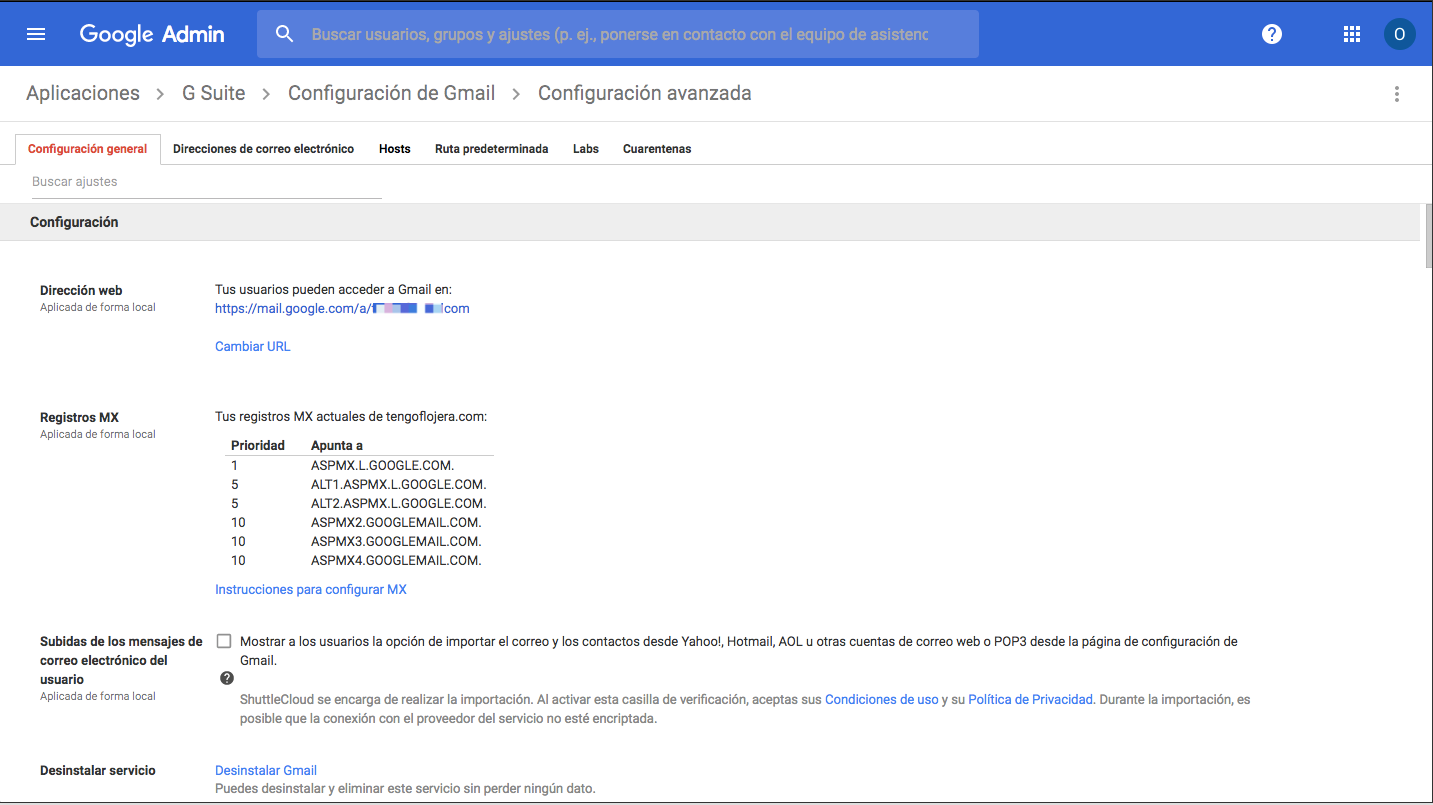
Task: Click Cambiar URL link
Action: pyautogui.click(x=253, y=346)
